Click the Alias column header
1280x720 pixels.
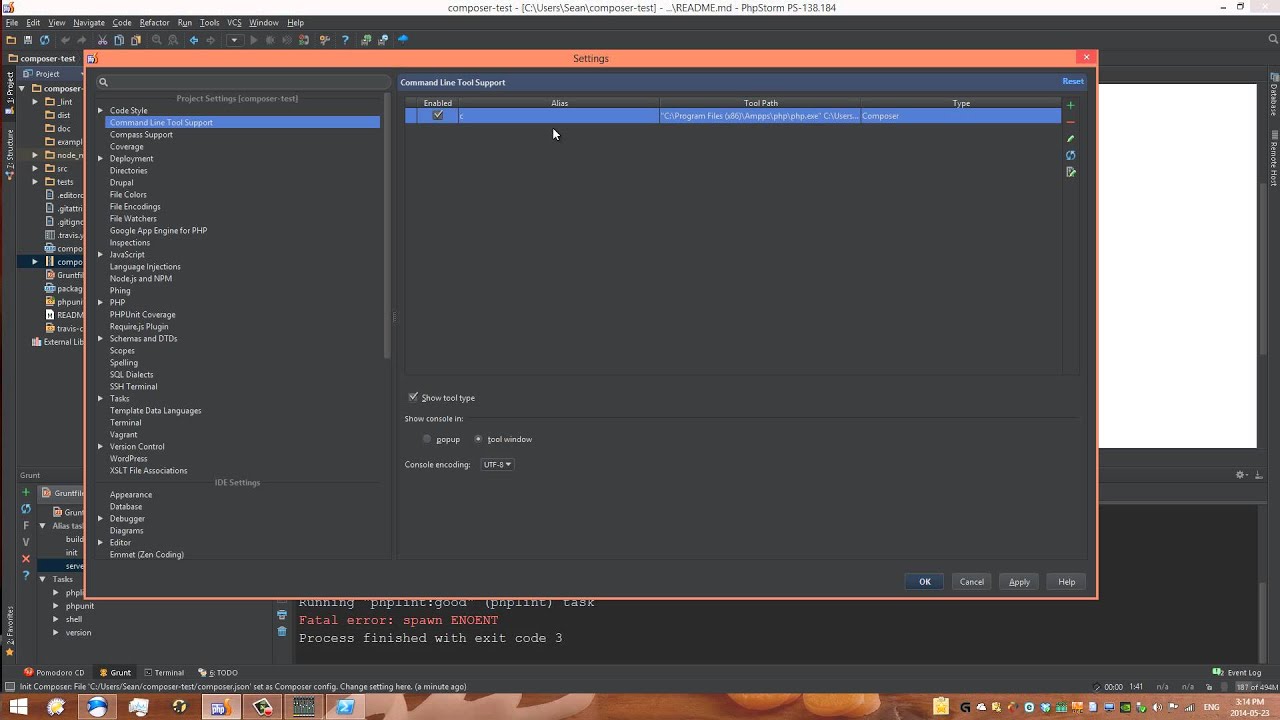(x=559, y=103)
